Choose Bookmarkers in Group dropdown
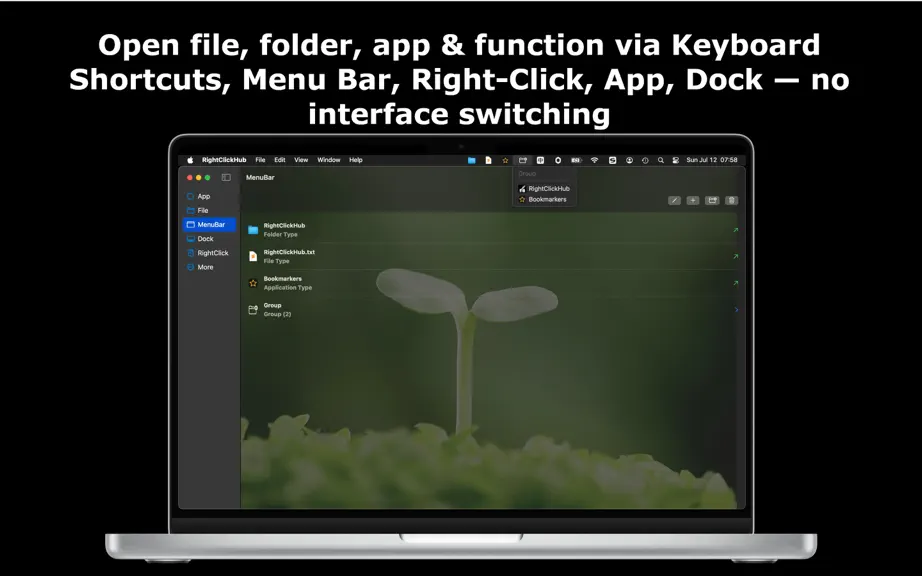 pos(544,199)
